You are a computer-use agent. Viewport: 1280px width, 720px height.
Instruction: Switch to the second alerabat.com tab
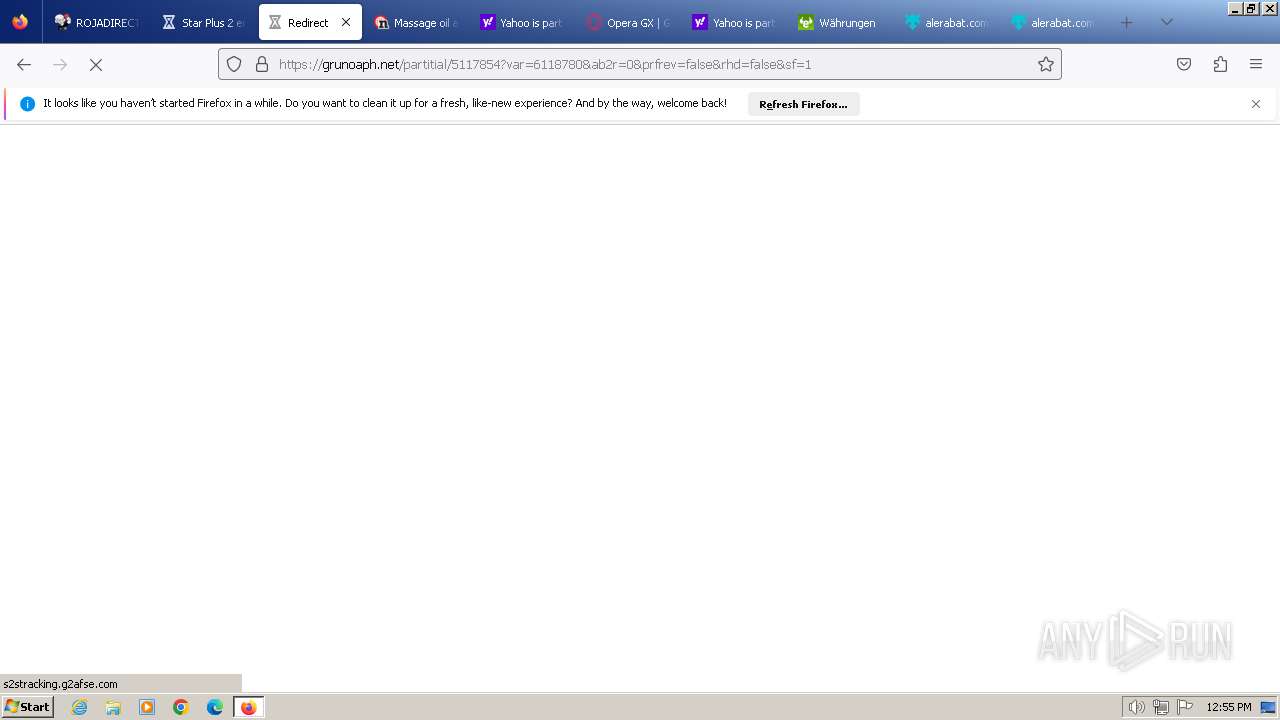1052,22
